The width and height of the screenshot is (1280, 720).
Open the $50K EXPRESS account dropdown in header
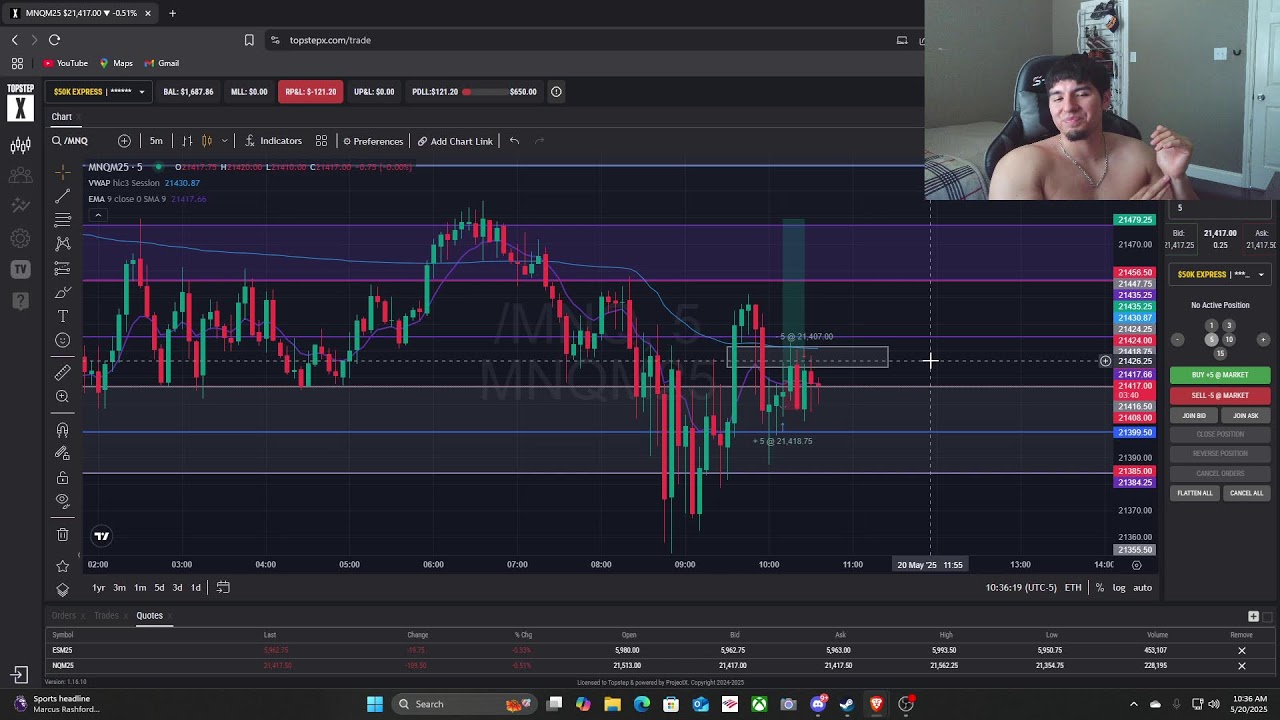(x=100, y=92)
